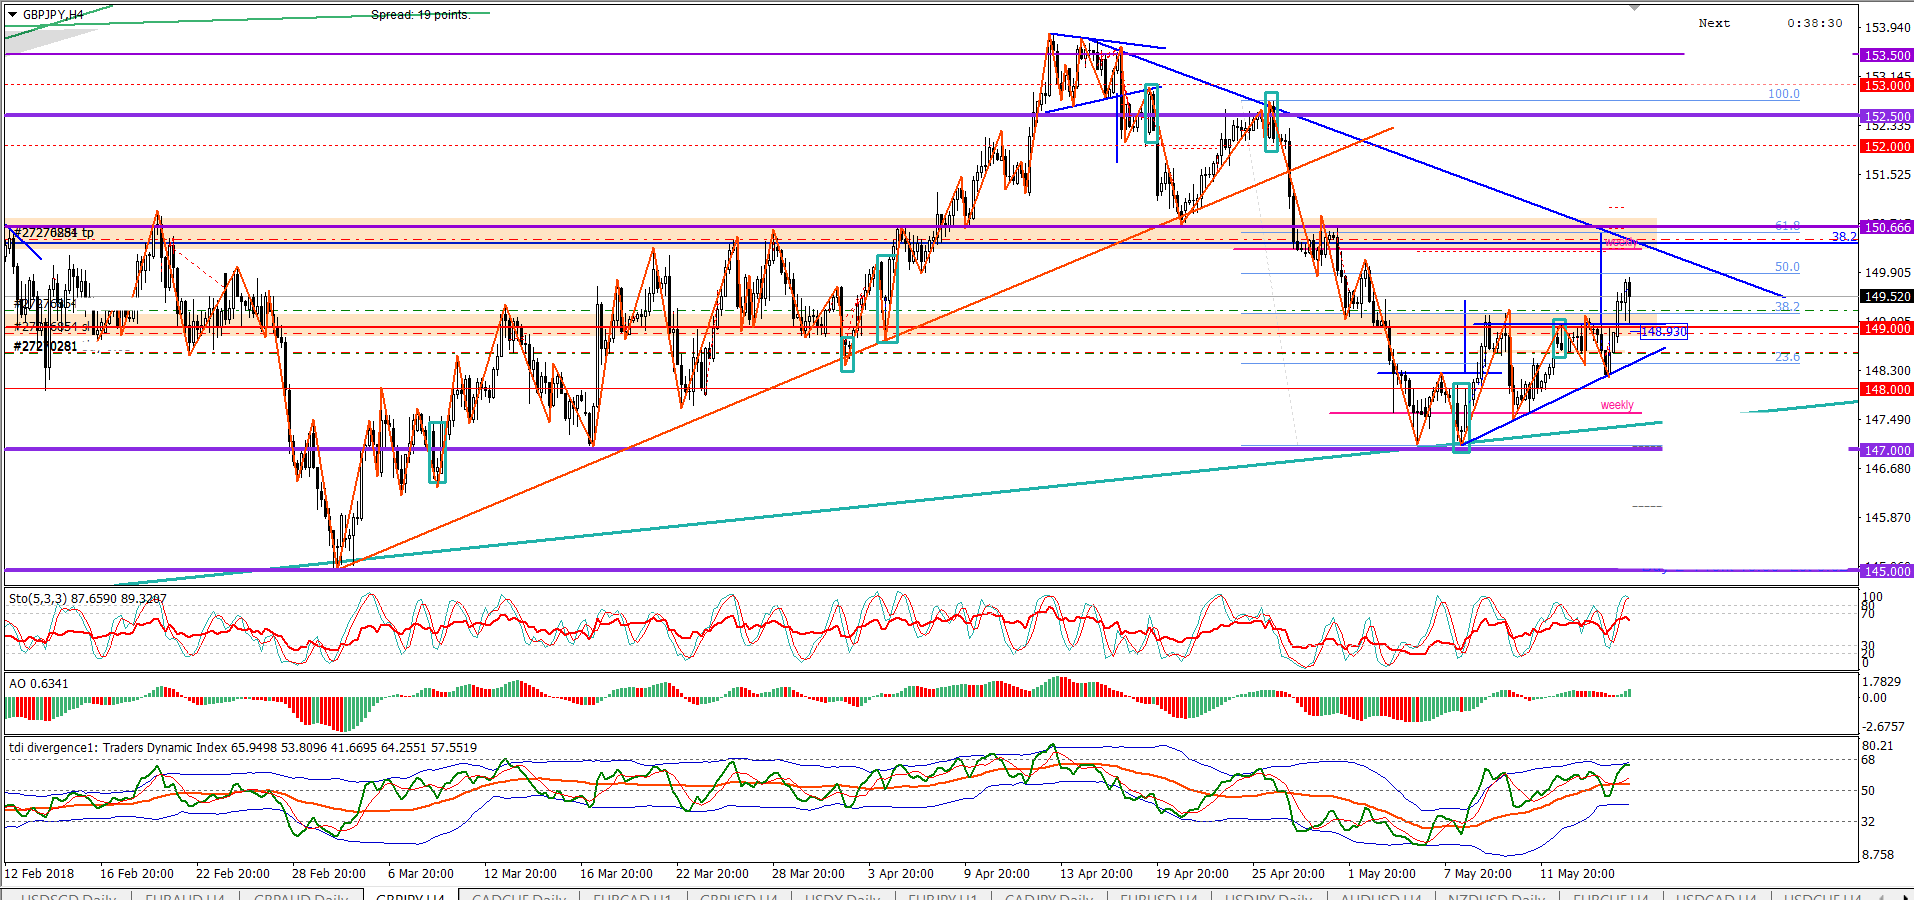Click the lower pink 'weekly' line label
Image resolution: width=1914 pixels, height=900 pixels.
1617,405
